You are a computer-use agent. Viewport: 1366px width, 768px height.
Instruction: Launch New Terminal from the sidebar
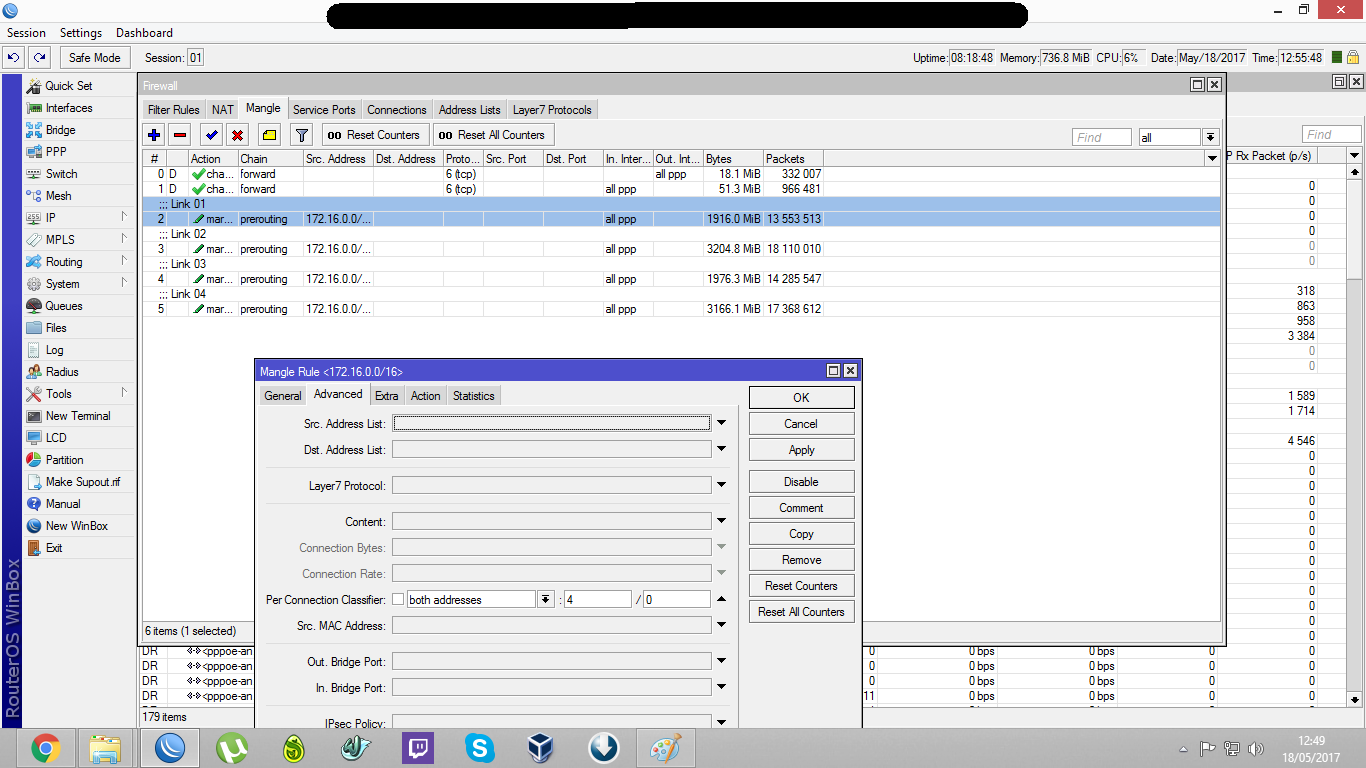[x=78, y=416]
